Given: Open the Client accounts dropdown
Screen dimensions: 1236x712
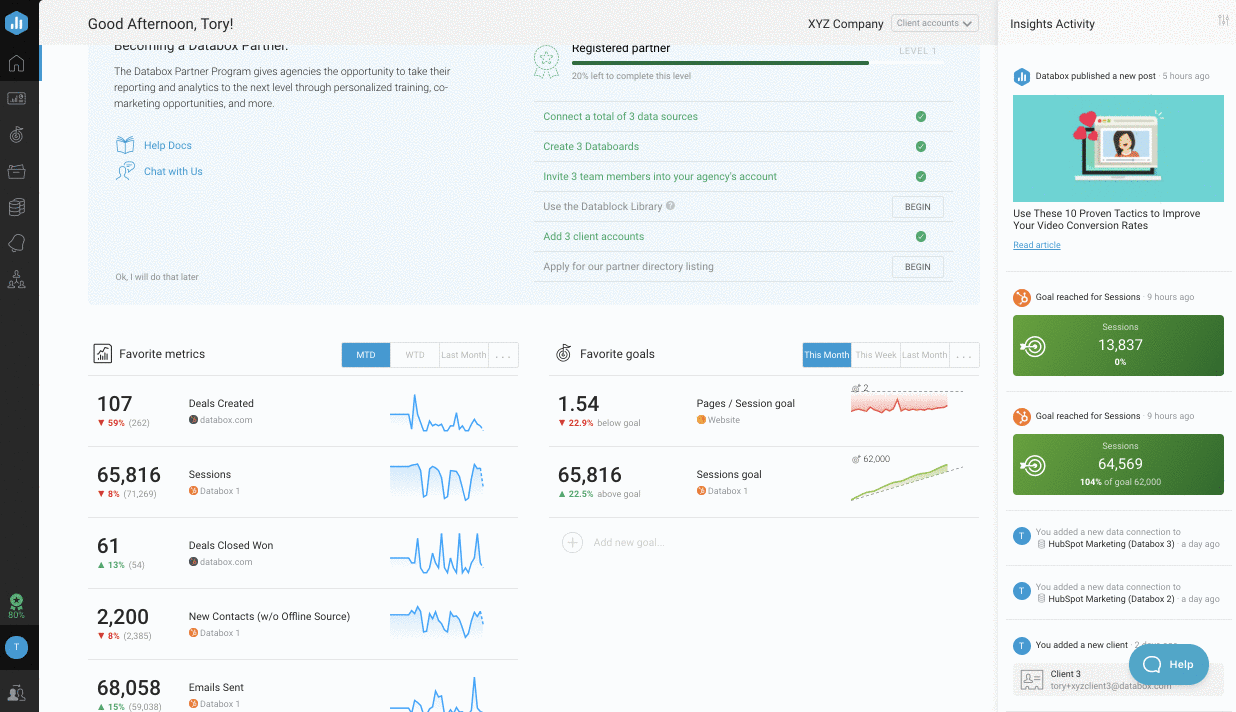Looking at the screenshot, I should (x=934, y=23).
